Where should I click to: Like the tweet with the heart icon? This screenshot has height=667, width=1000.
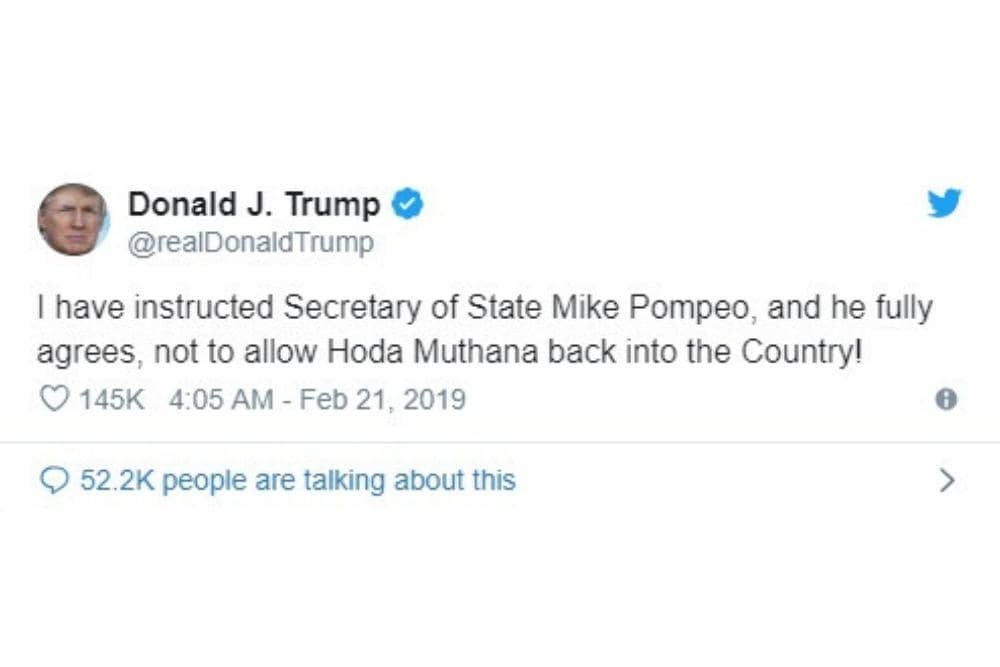[52, 399]
